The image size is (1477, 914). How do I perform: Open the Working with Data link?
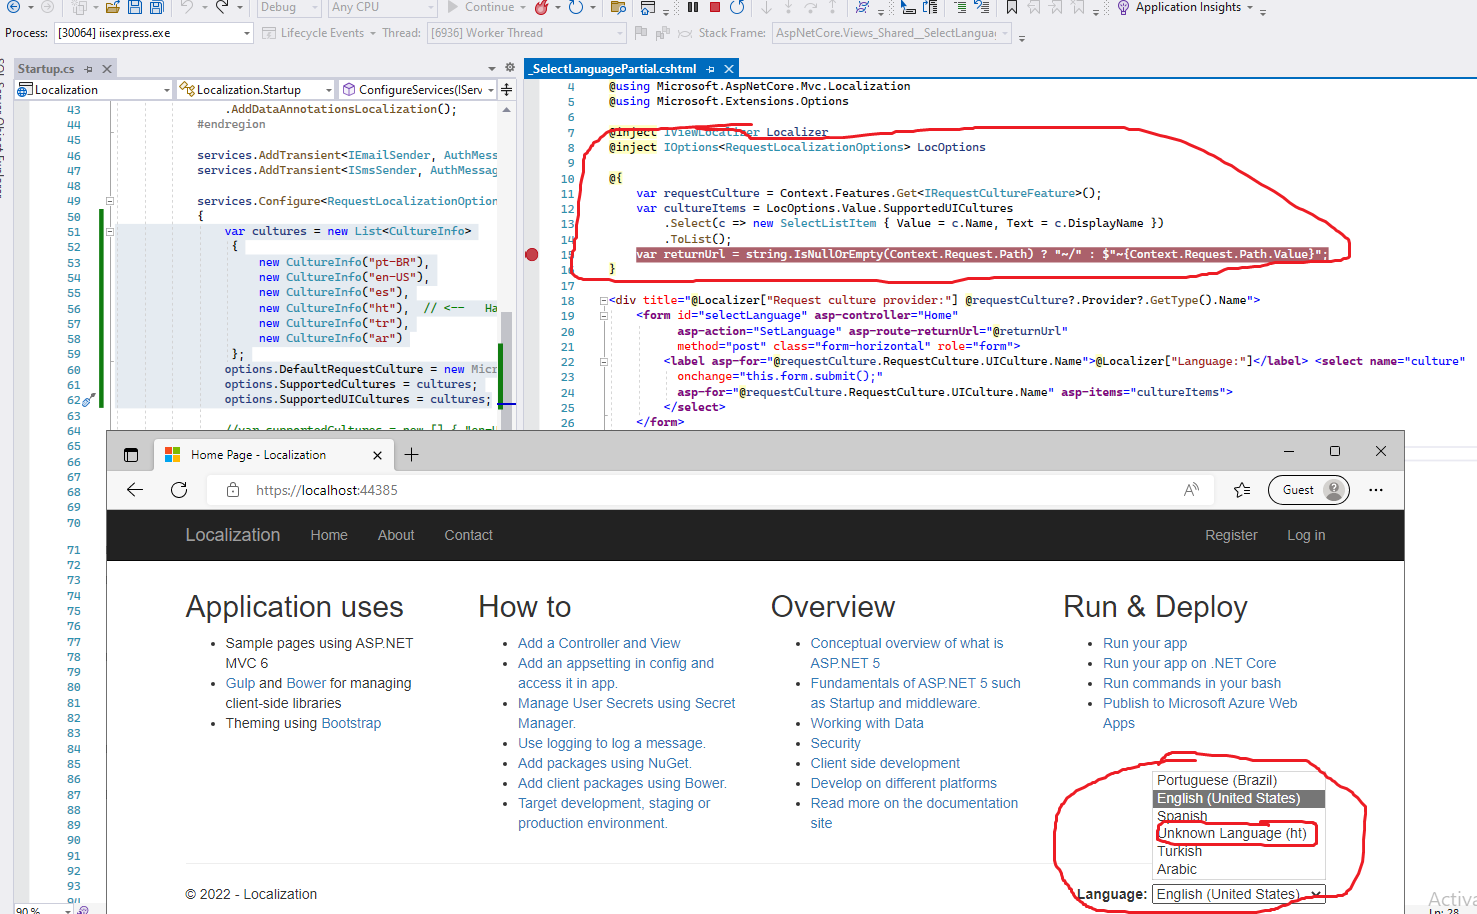[867, 723]
